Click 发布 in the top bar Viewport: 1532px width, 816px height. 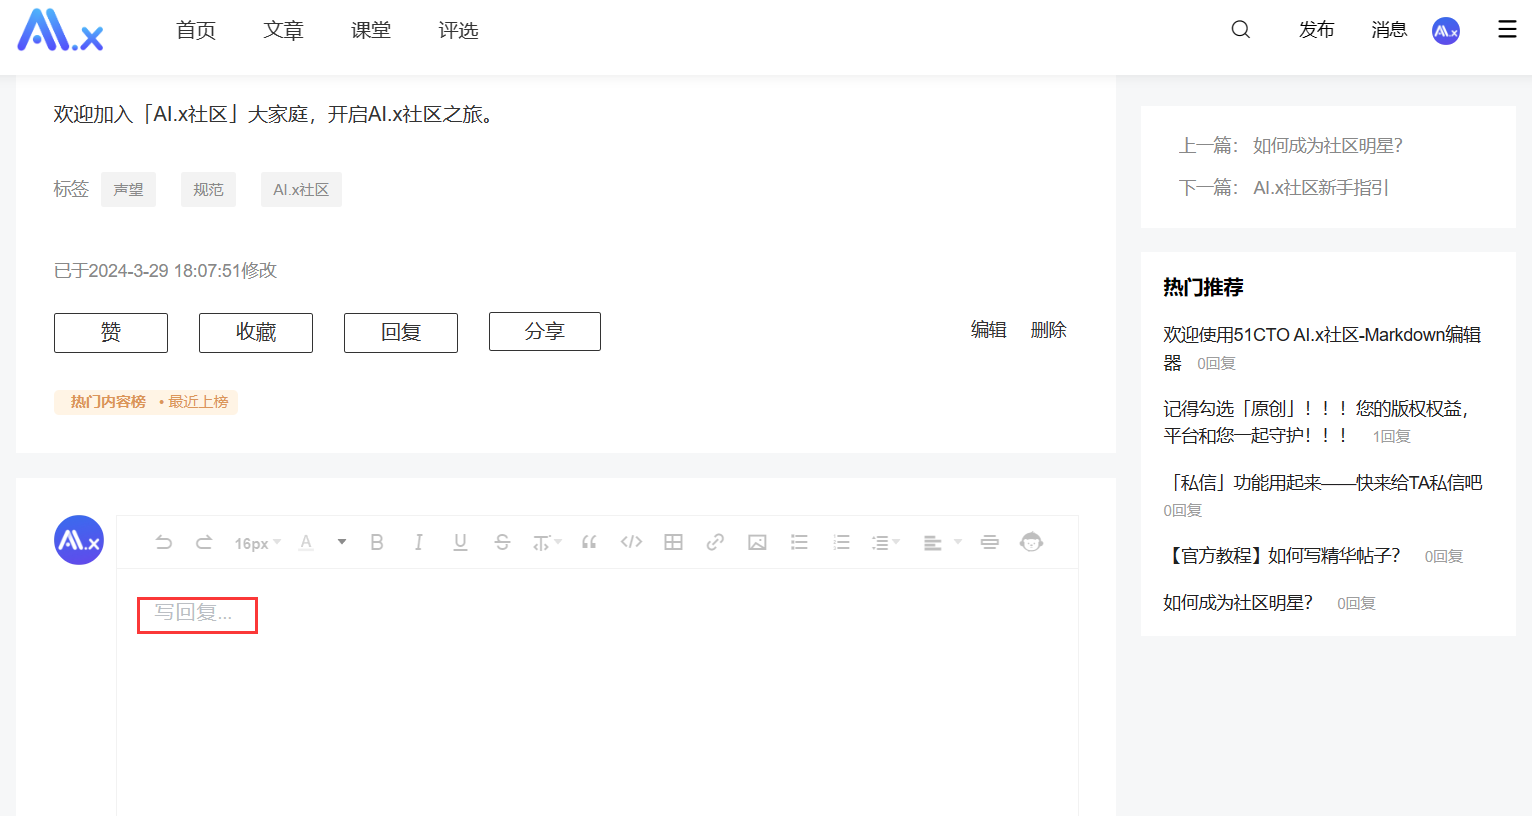click(x=1316, y=30)
